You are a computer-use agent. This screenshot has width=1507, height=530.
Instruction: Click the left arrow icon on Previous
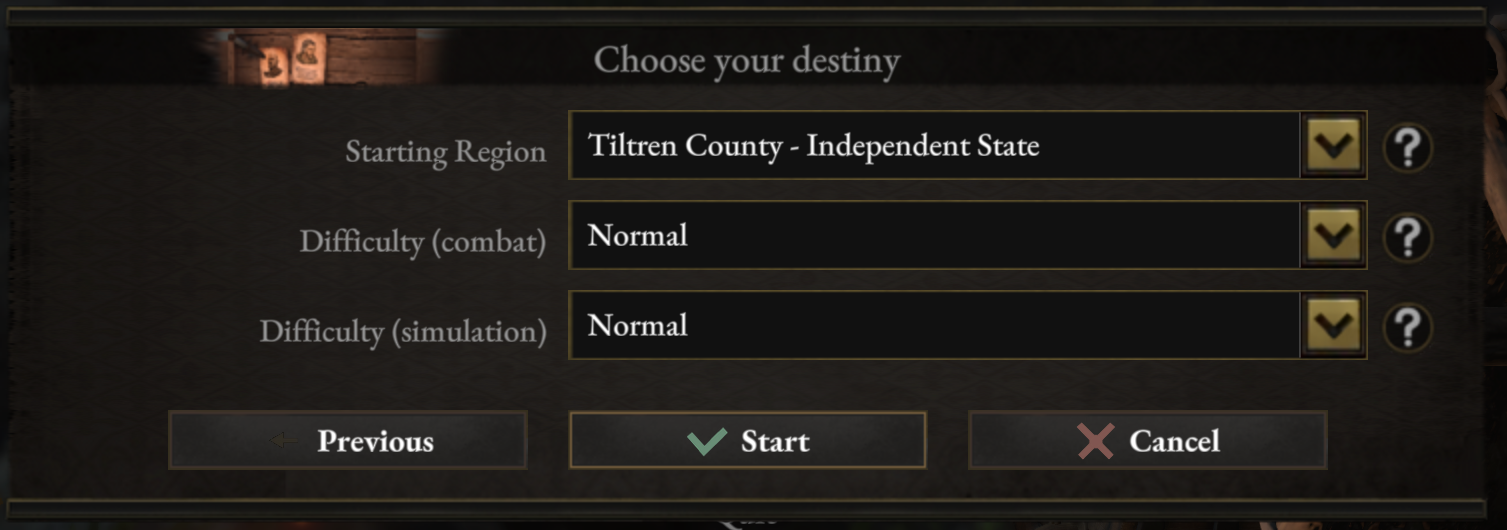pyautogui.click(x=285, y=441)
